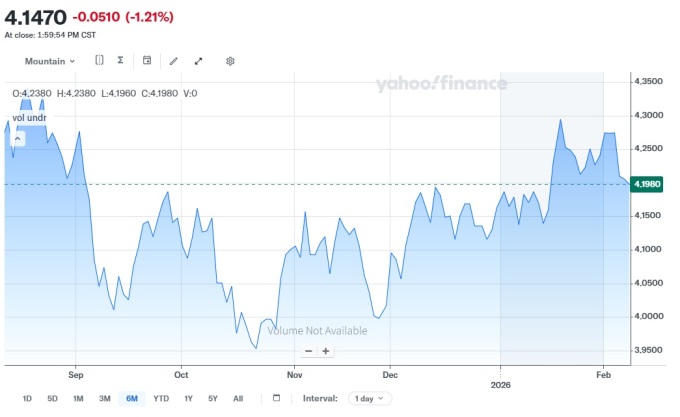Open the comparison brackets tool

99,61
